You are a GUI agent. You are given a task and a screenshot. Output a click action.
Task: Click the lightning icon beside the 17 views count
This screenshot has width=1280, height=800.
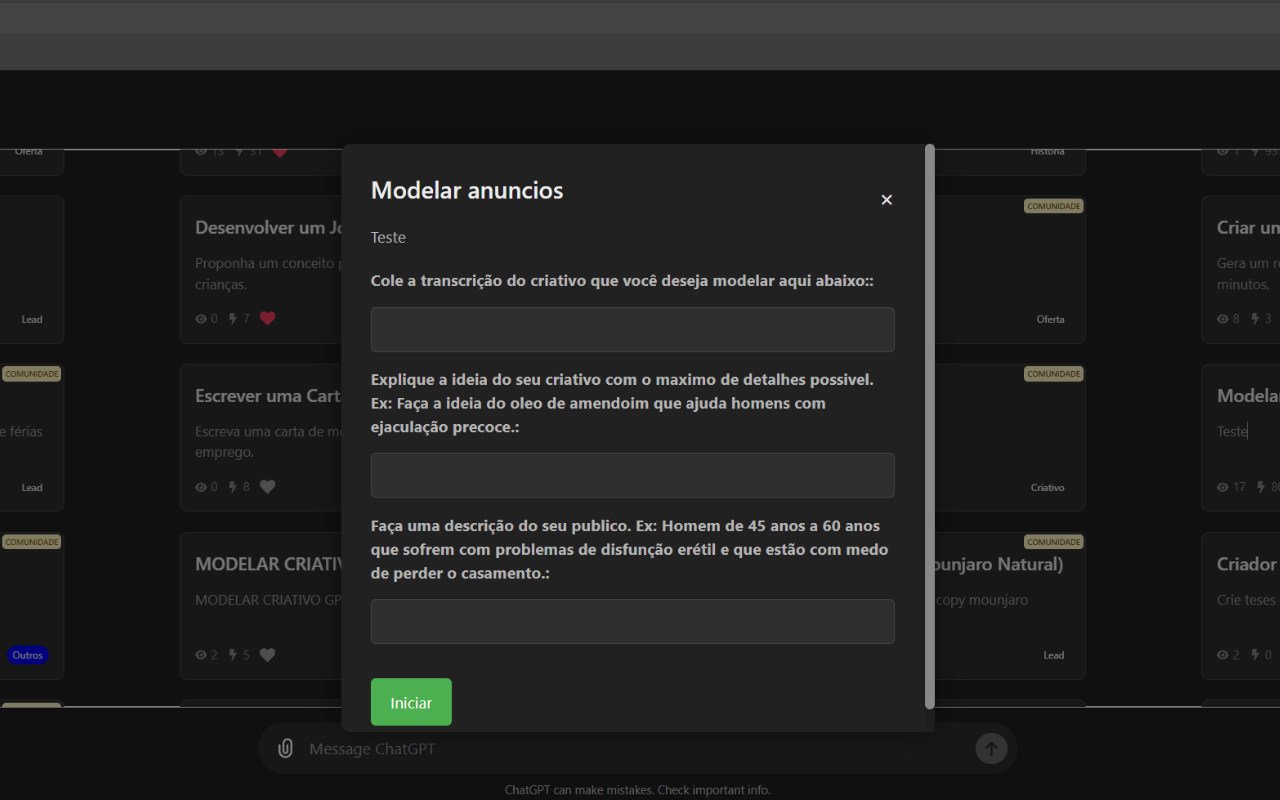[x=1261, y=487]
